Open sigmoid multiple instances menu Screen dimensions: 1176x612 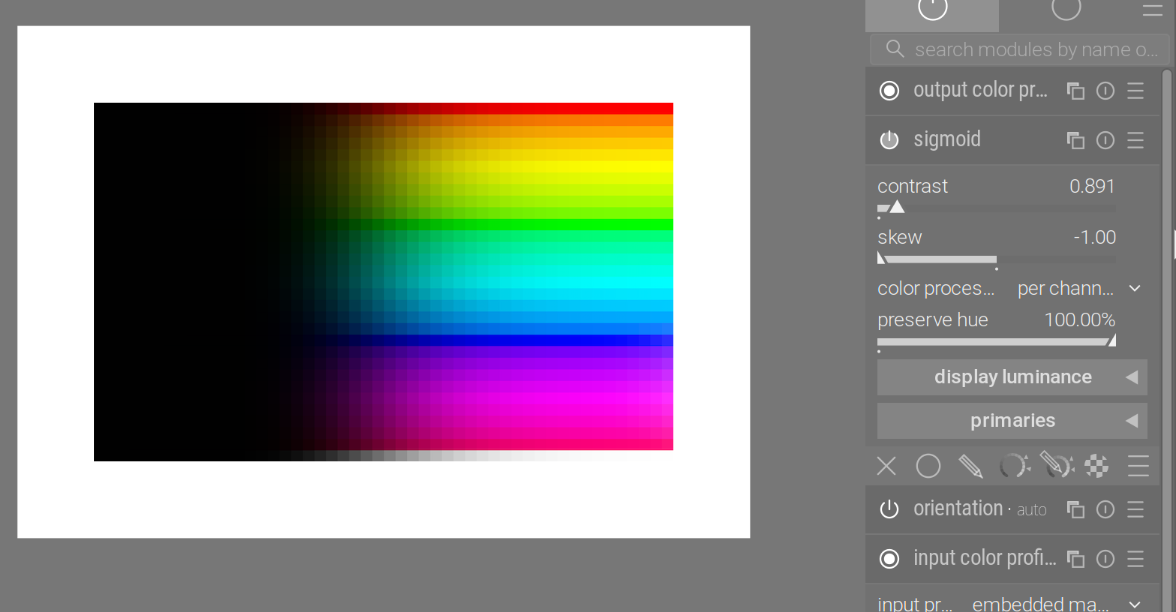click(x=1076, y=140)
